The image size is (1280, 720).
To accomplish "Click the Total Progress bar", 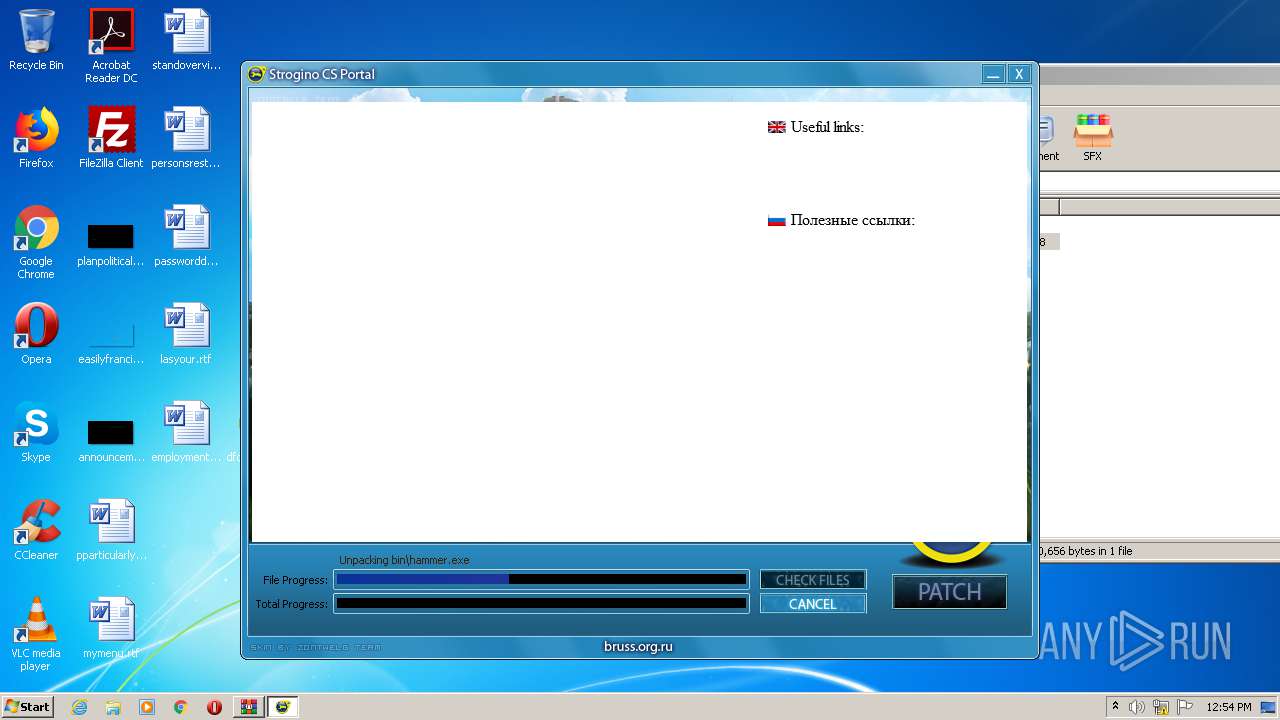I will [541, 603].
